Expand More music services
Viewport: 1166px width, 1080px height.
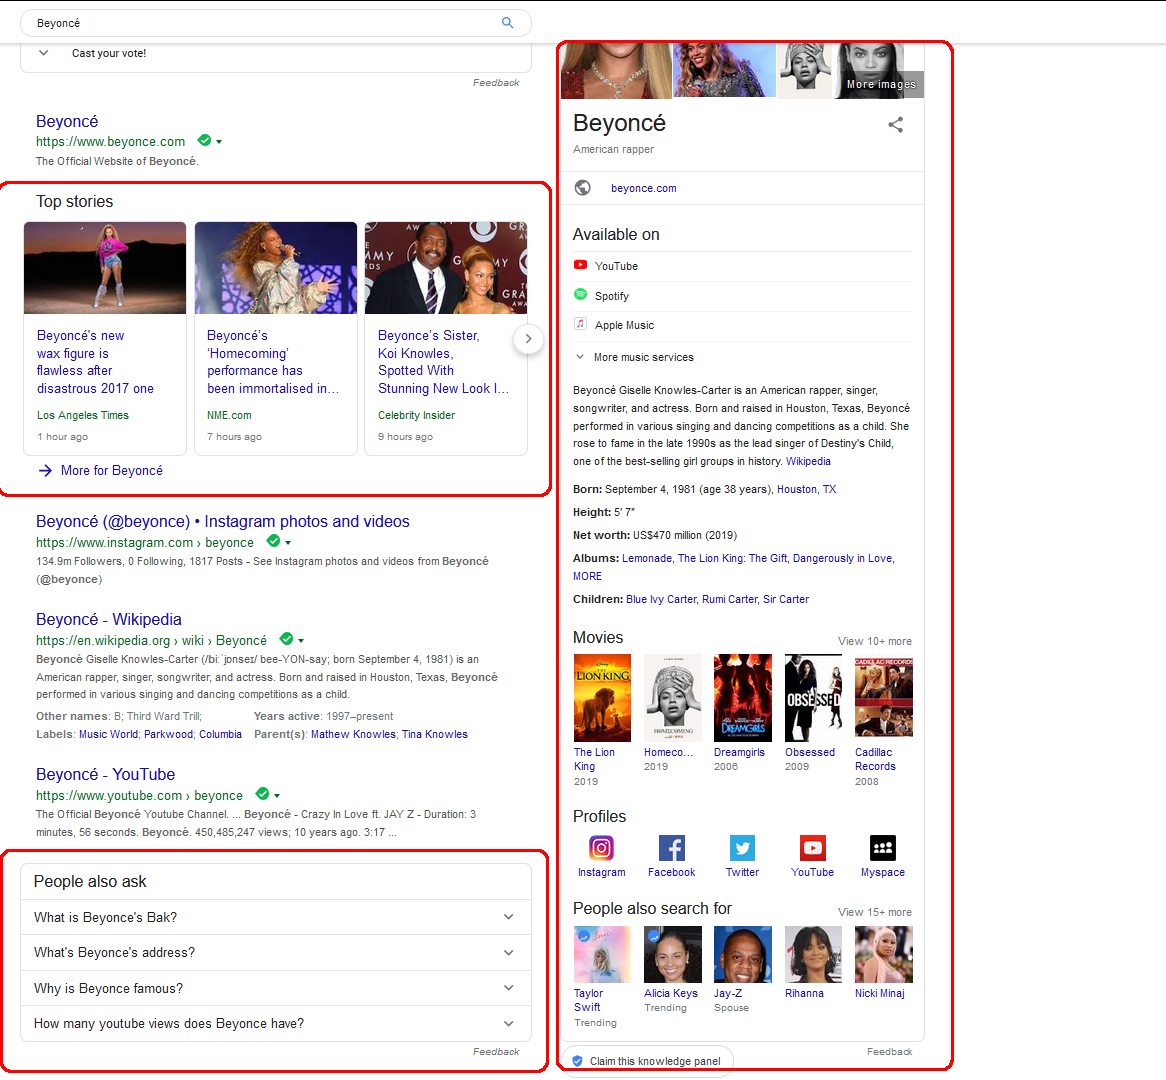(x=634, y=357)
